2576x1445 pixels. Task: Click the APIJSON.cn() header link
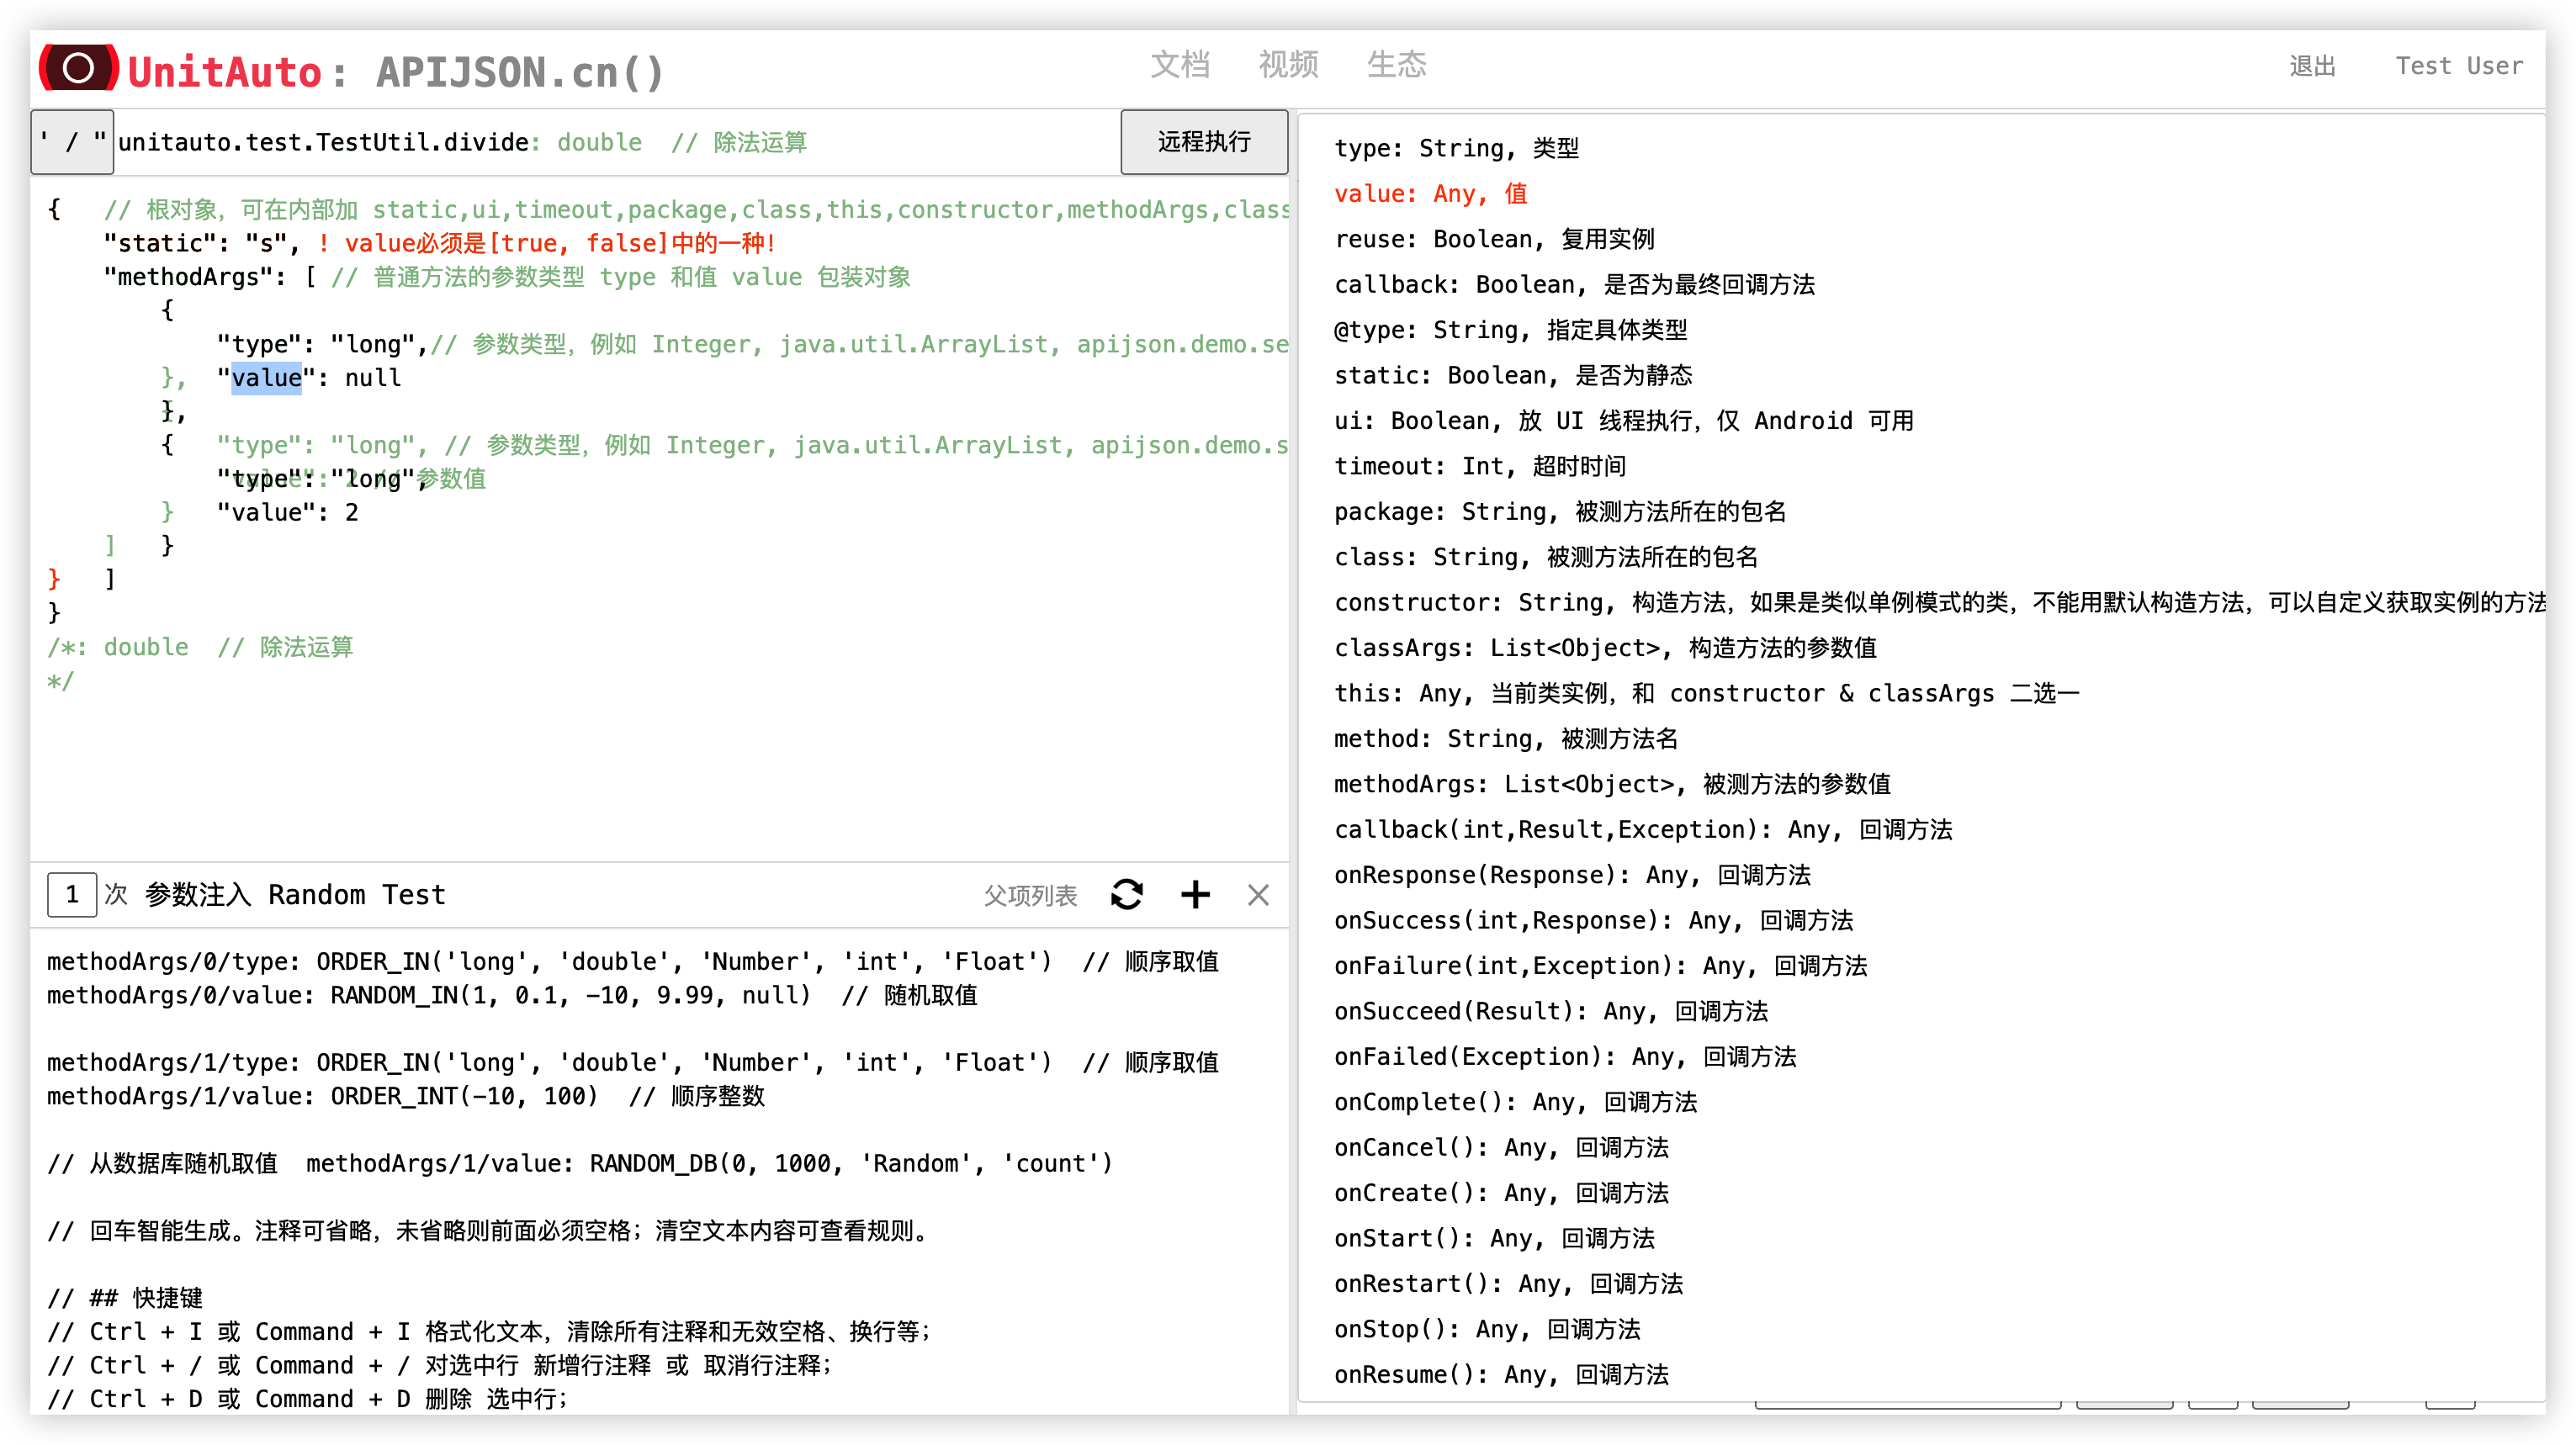pyautogui.click(x=520, y=72)
